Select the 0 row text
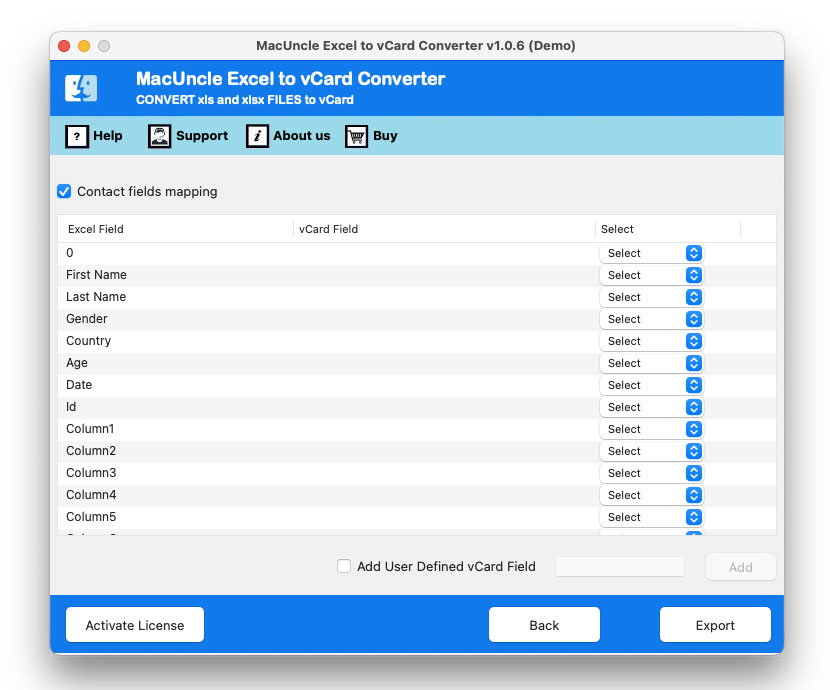Screen dimensions: 830x690 [x=69, y=253]
